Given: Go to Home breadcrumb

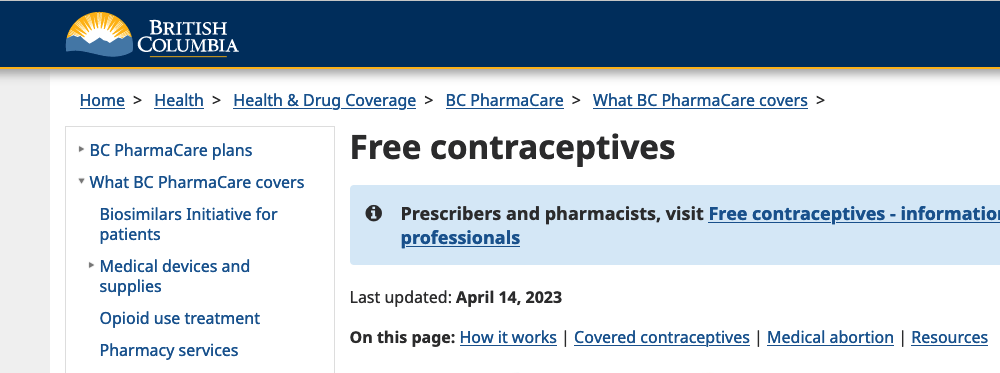Looking at the screenshot, I should 102,100.
